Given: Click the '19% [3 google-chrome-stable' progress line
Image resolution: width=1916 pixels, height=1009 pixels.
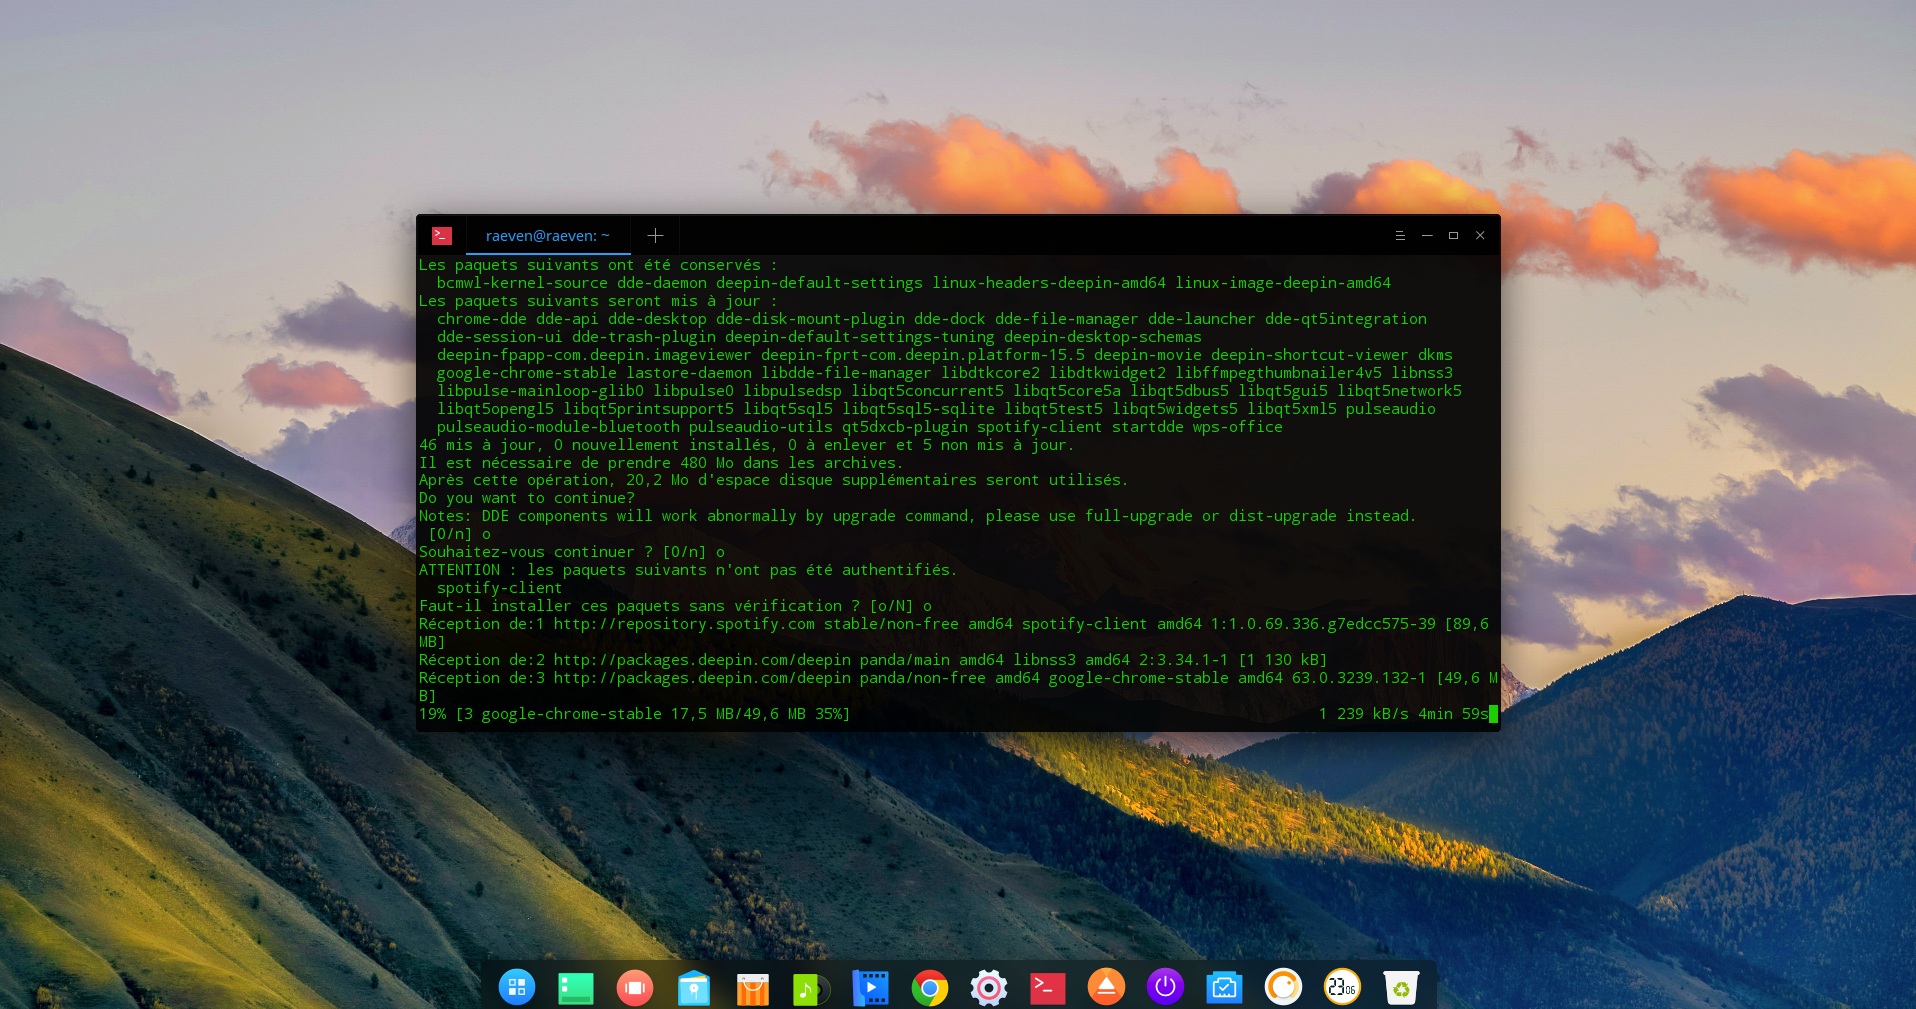Looking at the screenshot, I should (x=634, y=714).
